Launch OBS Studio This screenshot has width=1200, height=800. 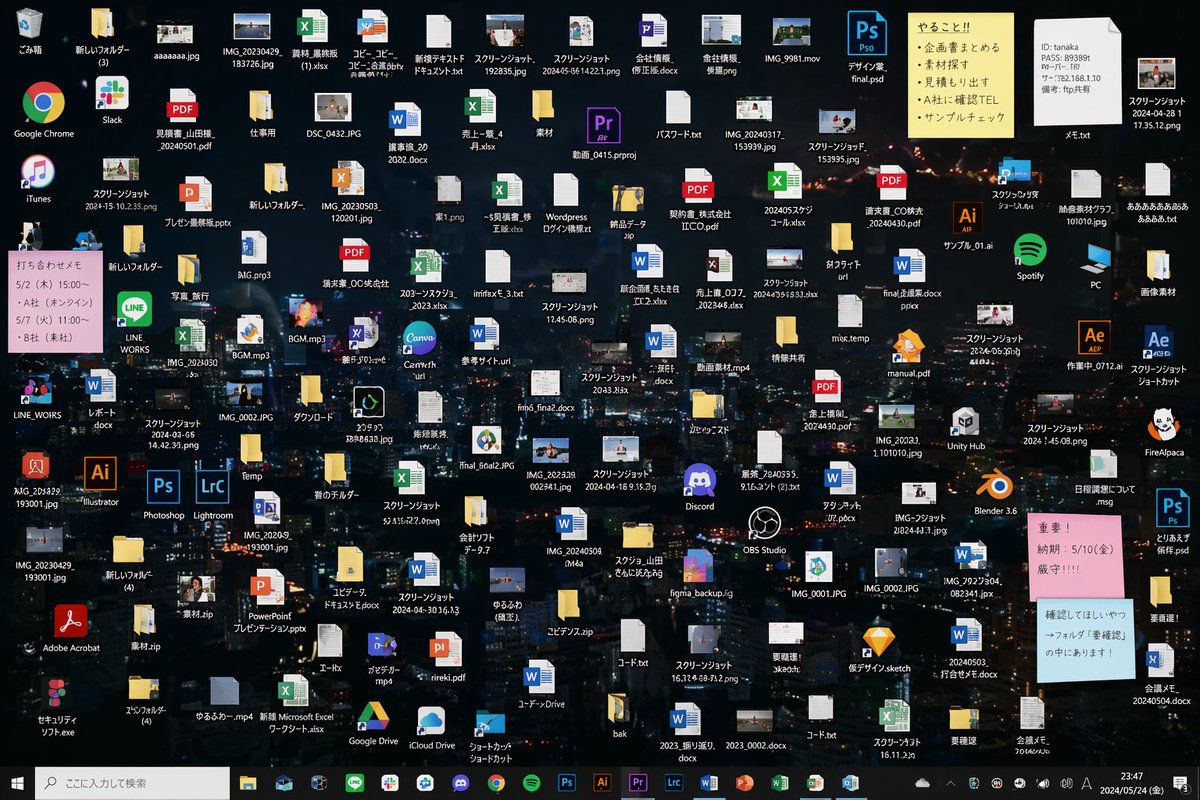coord(766,521)
